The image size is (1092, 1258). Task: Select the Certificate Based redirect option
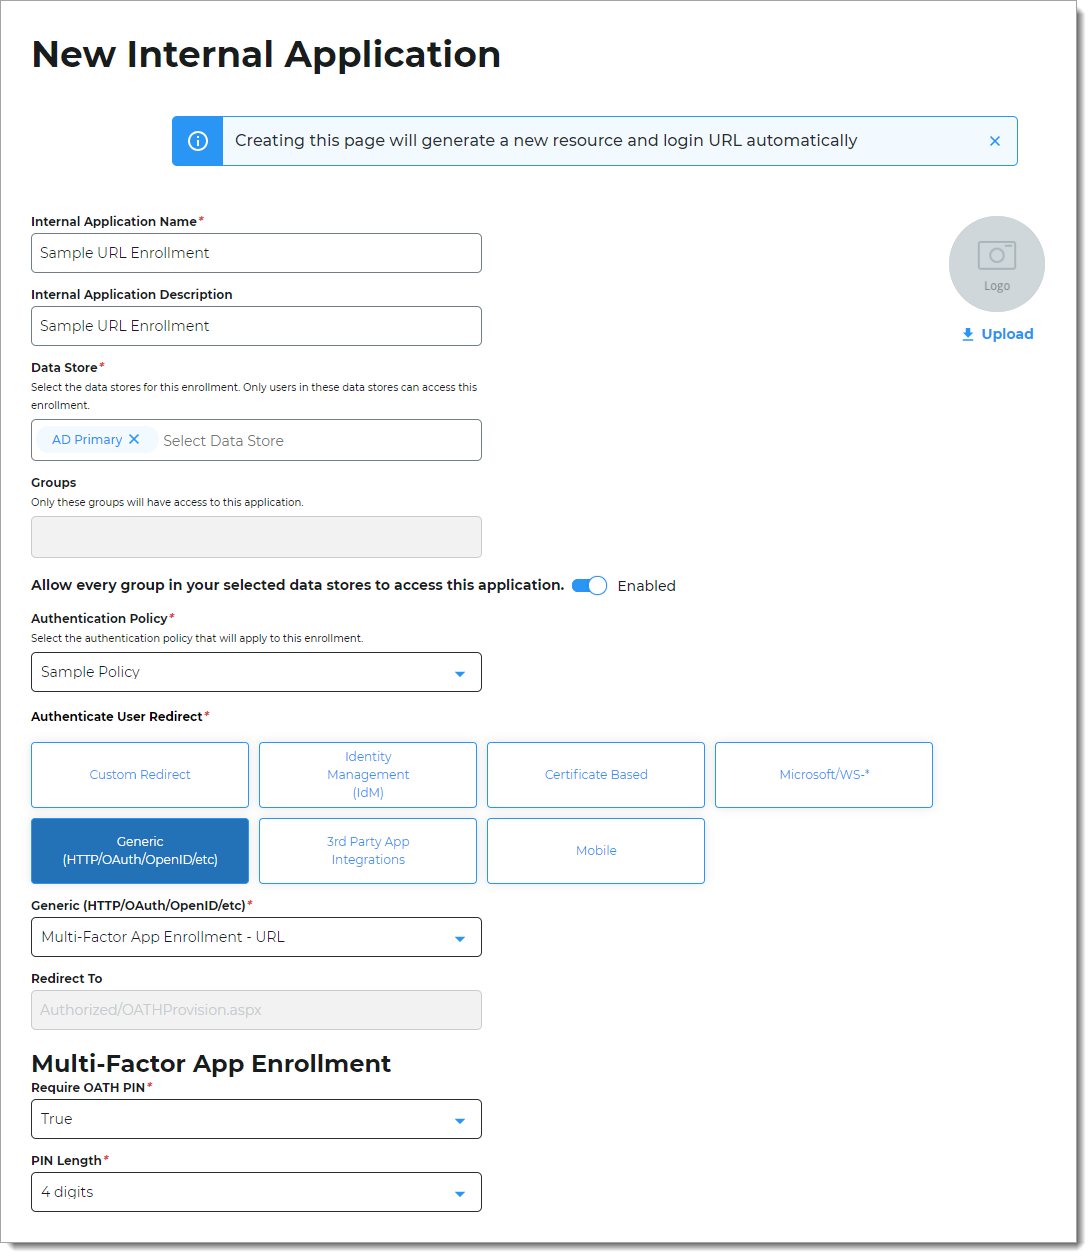pos(595,774)
